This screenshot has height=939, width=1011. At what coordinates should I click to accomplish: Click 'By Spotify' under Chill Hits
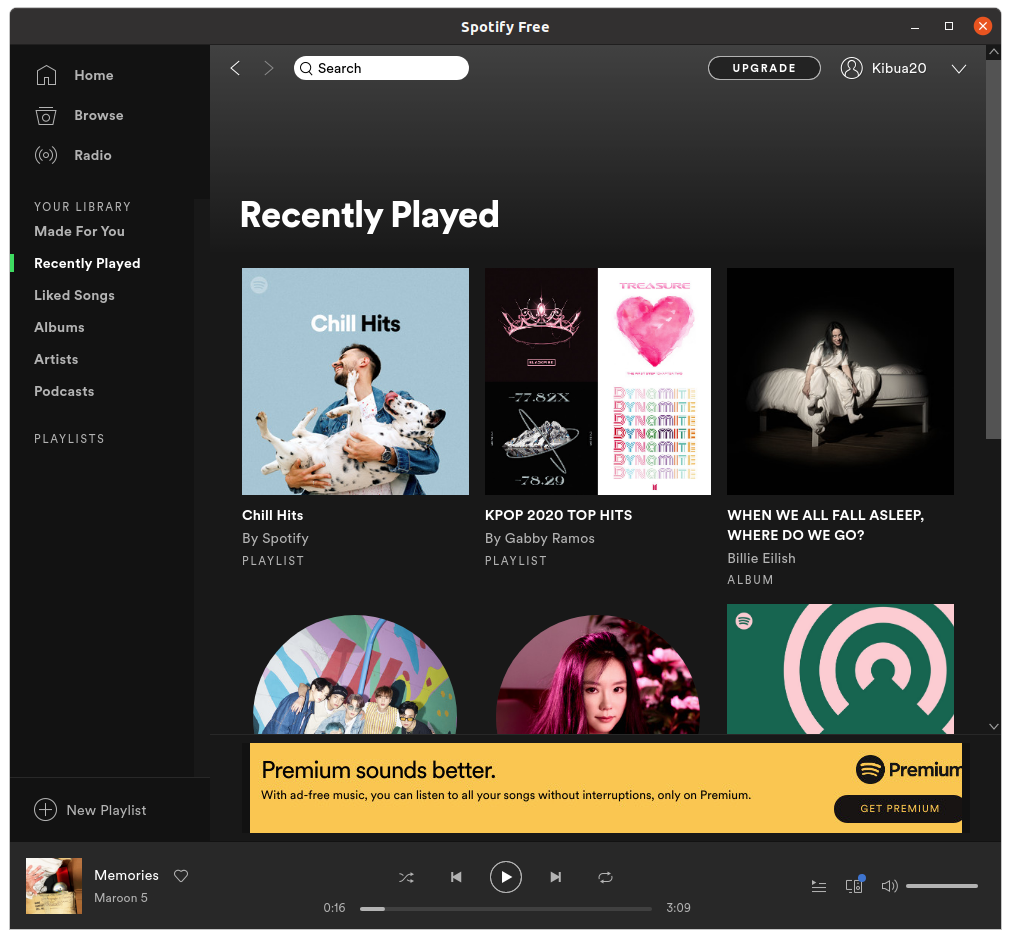pos(275,539)
